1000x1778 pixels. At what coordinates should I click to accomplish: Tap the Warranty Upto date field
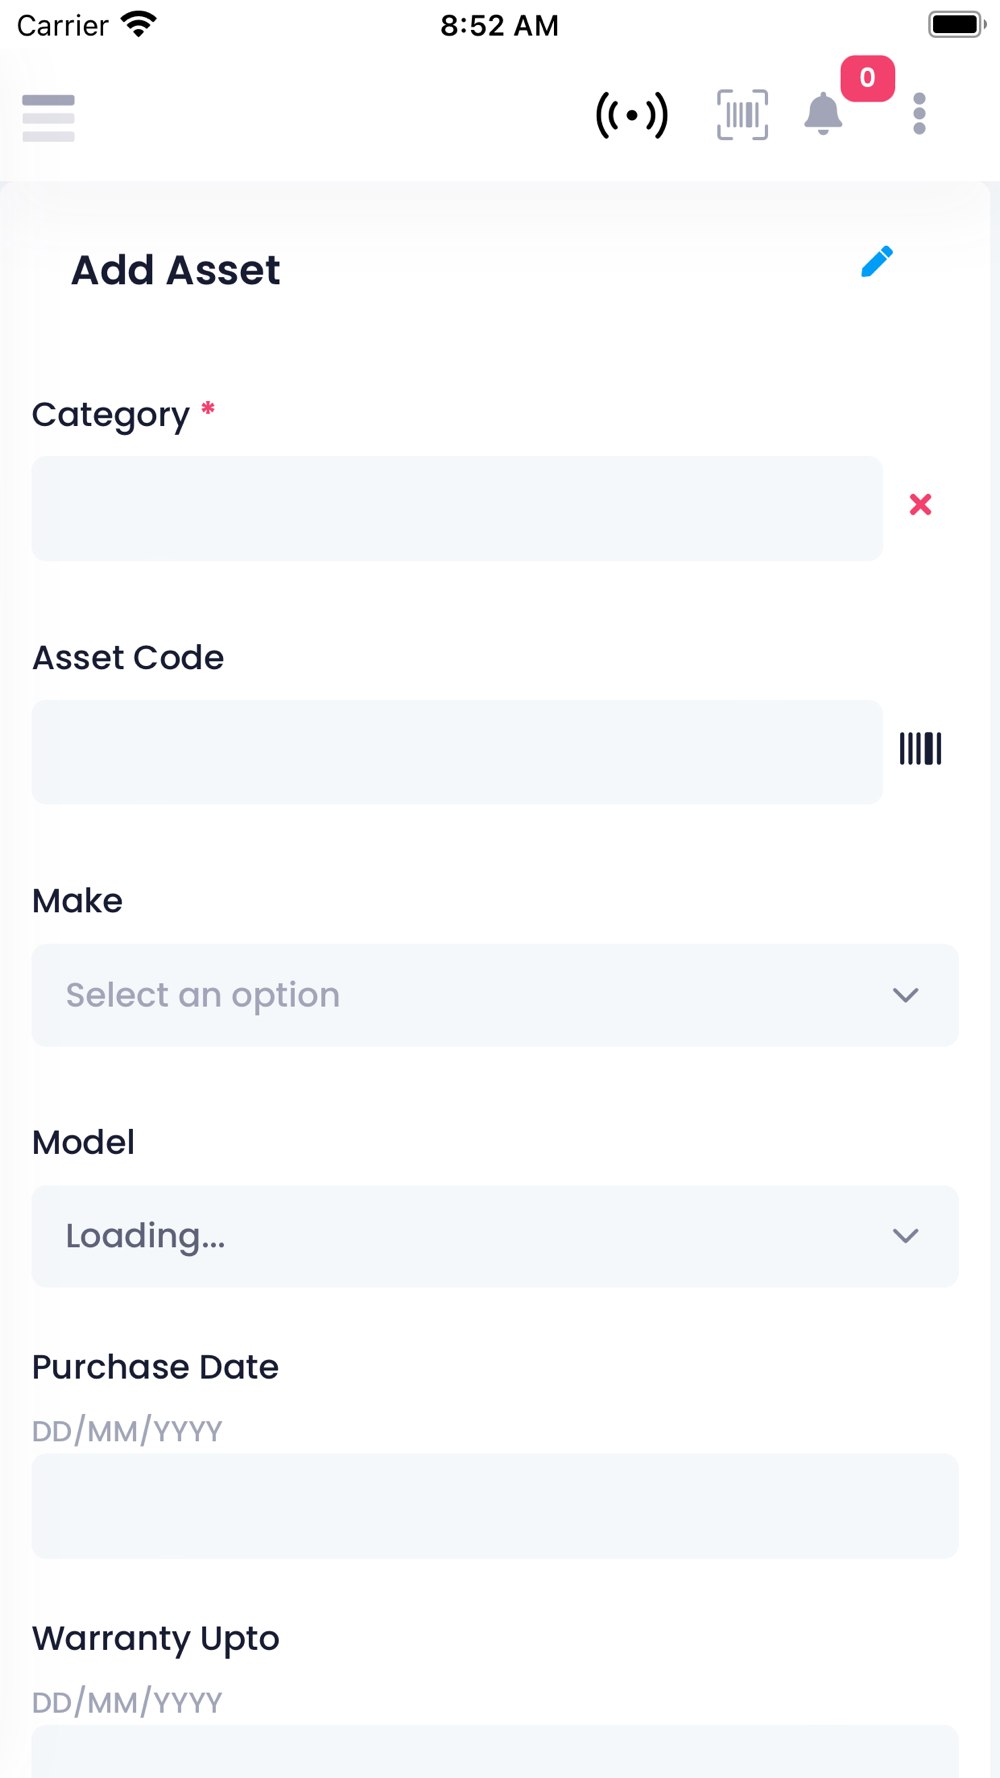click(494, 1751)
